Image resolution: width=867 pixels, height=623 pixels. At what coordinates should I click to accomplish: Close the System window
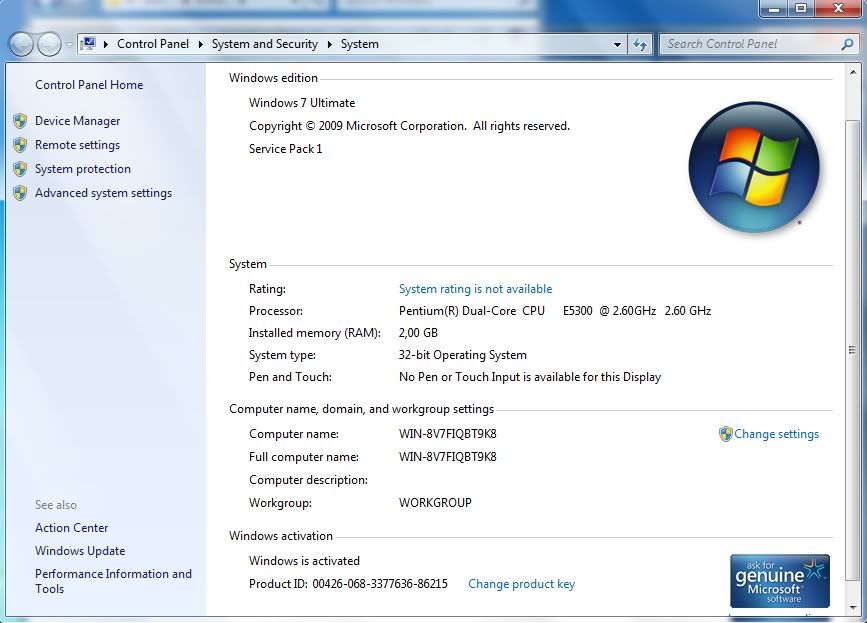point(838,9)
